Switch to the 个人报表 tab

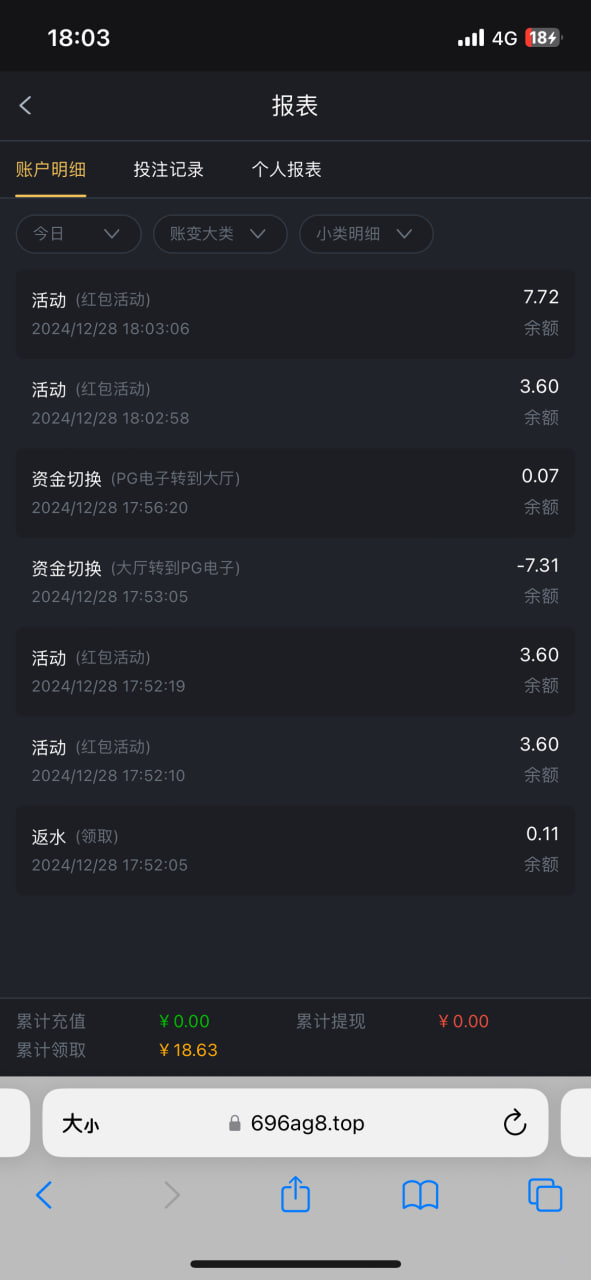[287, 170]
